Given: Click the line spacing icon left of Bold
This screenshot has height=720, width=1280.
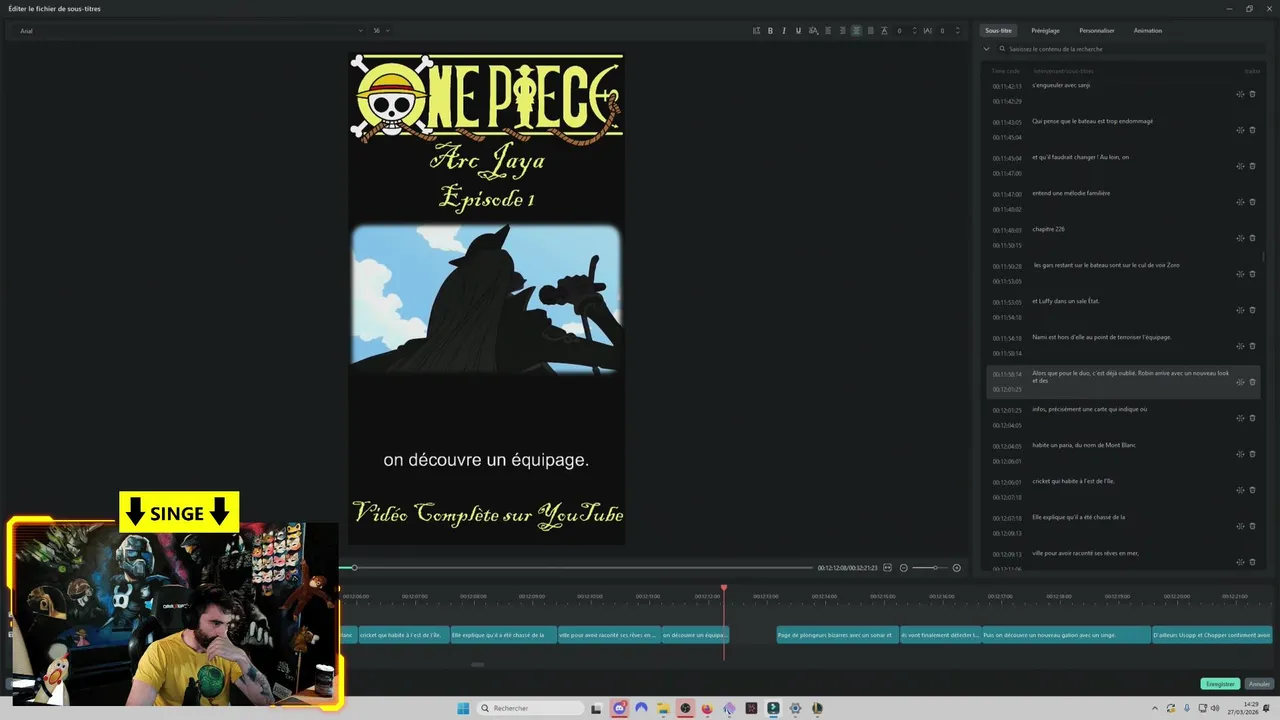Looking at the screenshot, I should [756, 31].
